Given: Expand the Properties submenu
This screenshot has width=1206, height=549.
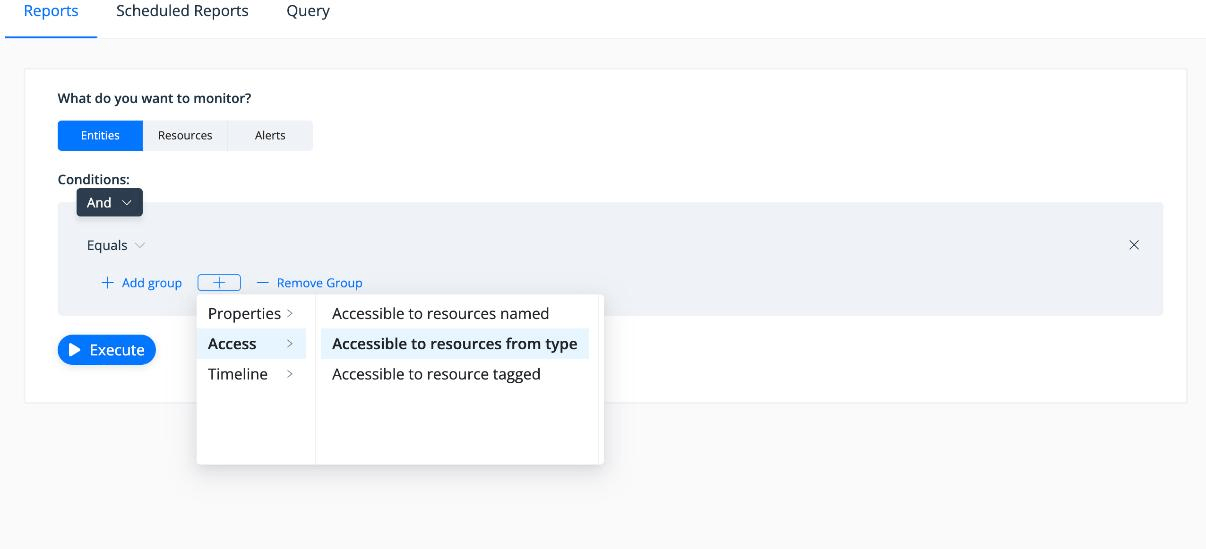Looking at the screenshot, I should click(x=251, y=314).
